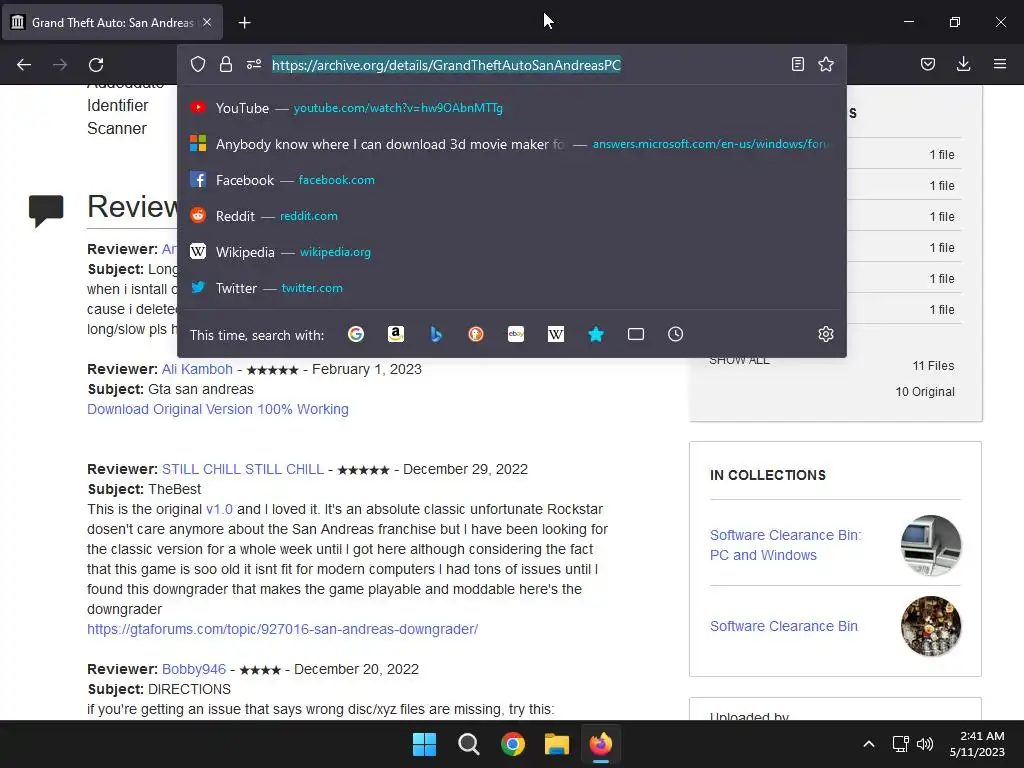The height and width of the screenshot is (768, 1024).
Task: Search this time with Wikipedia icon
Action: (x=556, y=334)
